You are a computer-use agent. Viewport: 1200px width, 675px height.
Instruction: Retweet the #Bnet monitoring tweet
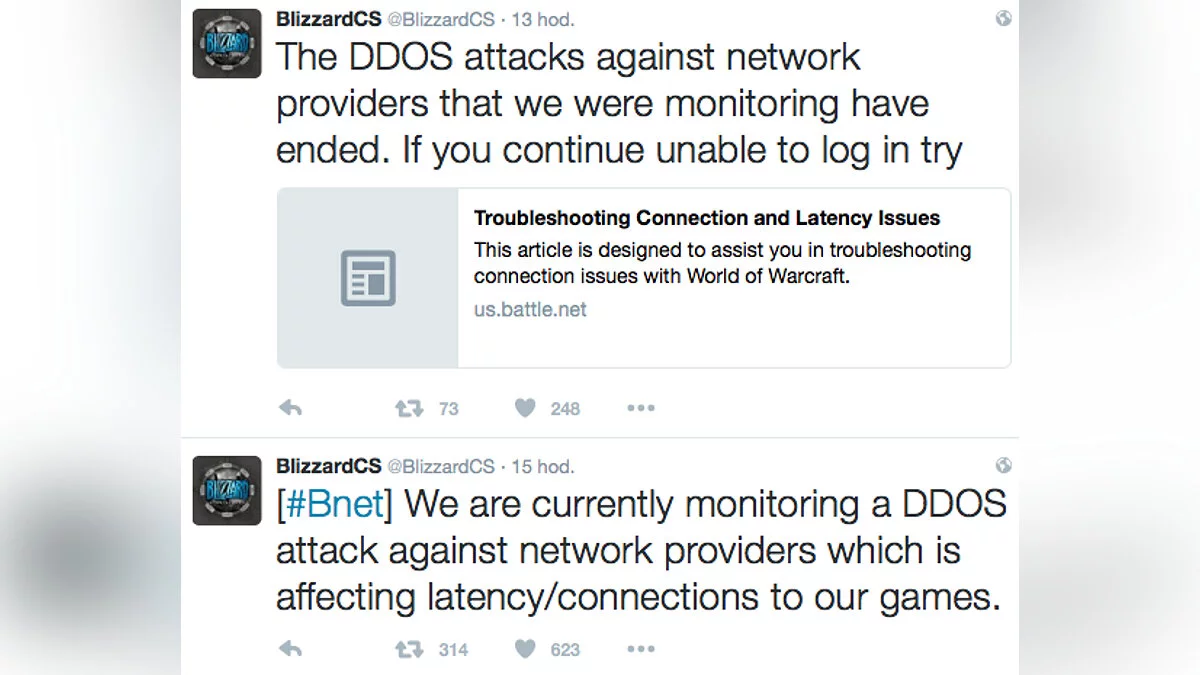point(409,650)
